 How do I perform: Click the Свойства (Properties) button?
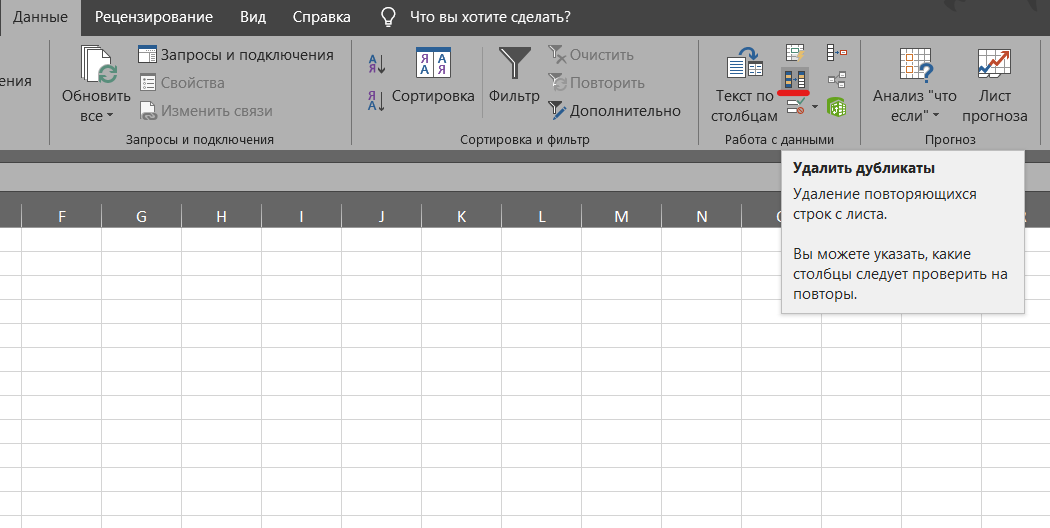click(182, 83)
